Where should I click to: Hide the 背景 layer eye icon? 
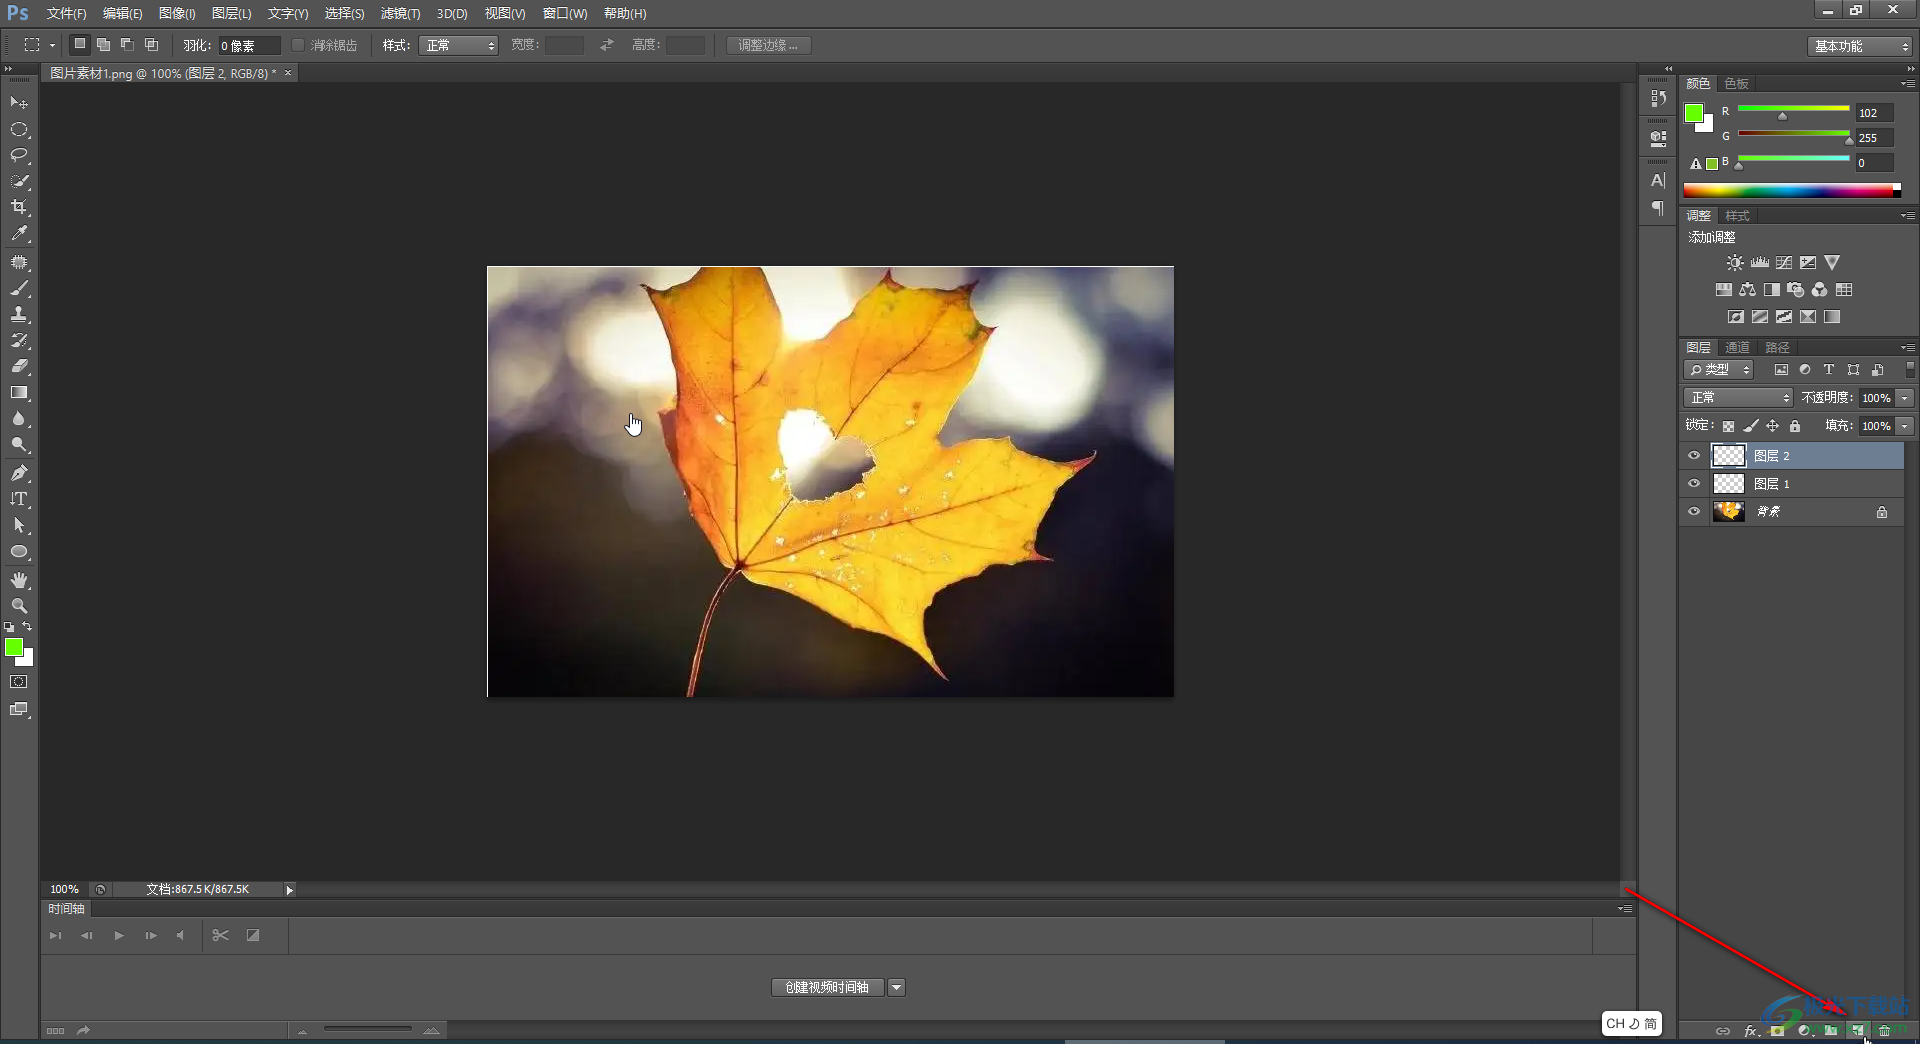click(x=1694, y=512)
